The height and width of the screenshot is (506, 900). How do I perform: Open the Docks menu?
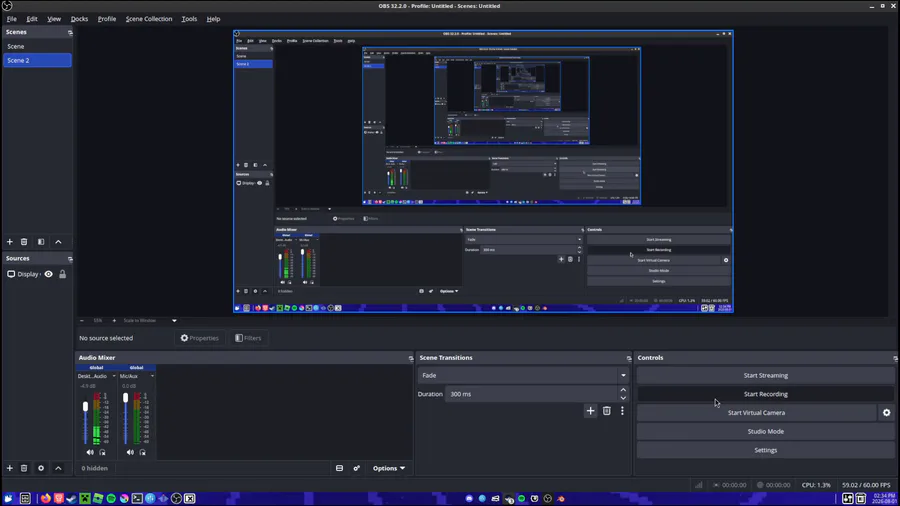pos(79,19)
